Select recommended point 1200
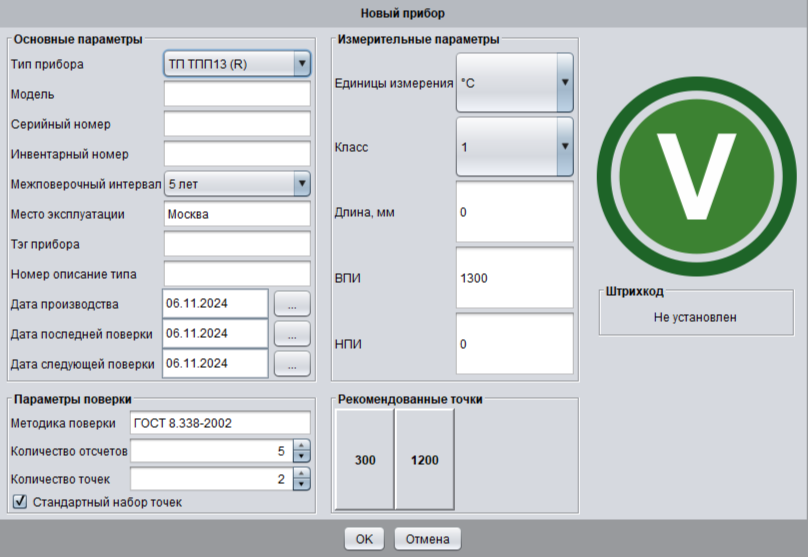This screenshot has height=557, width=808. pyautogui.click(x=424, y=461)
